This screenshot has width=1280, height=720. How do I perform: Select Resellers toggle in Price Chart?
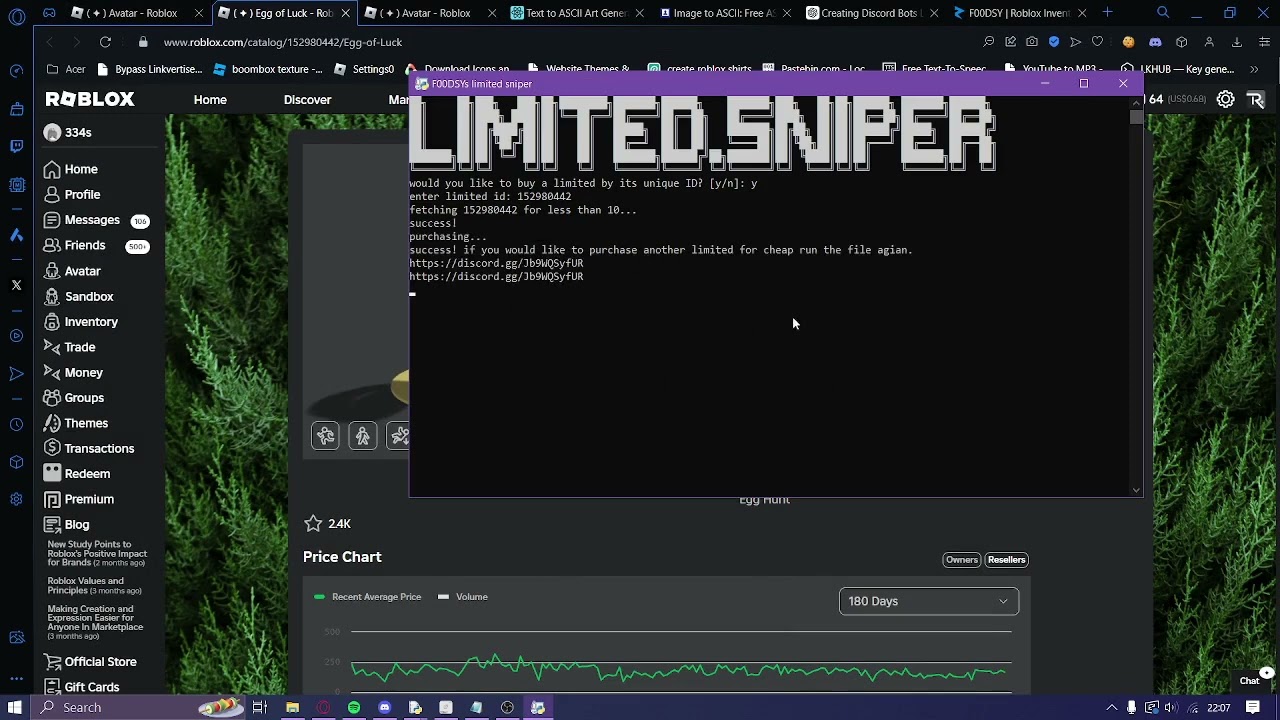[1007, 560]
